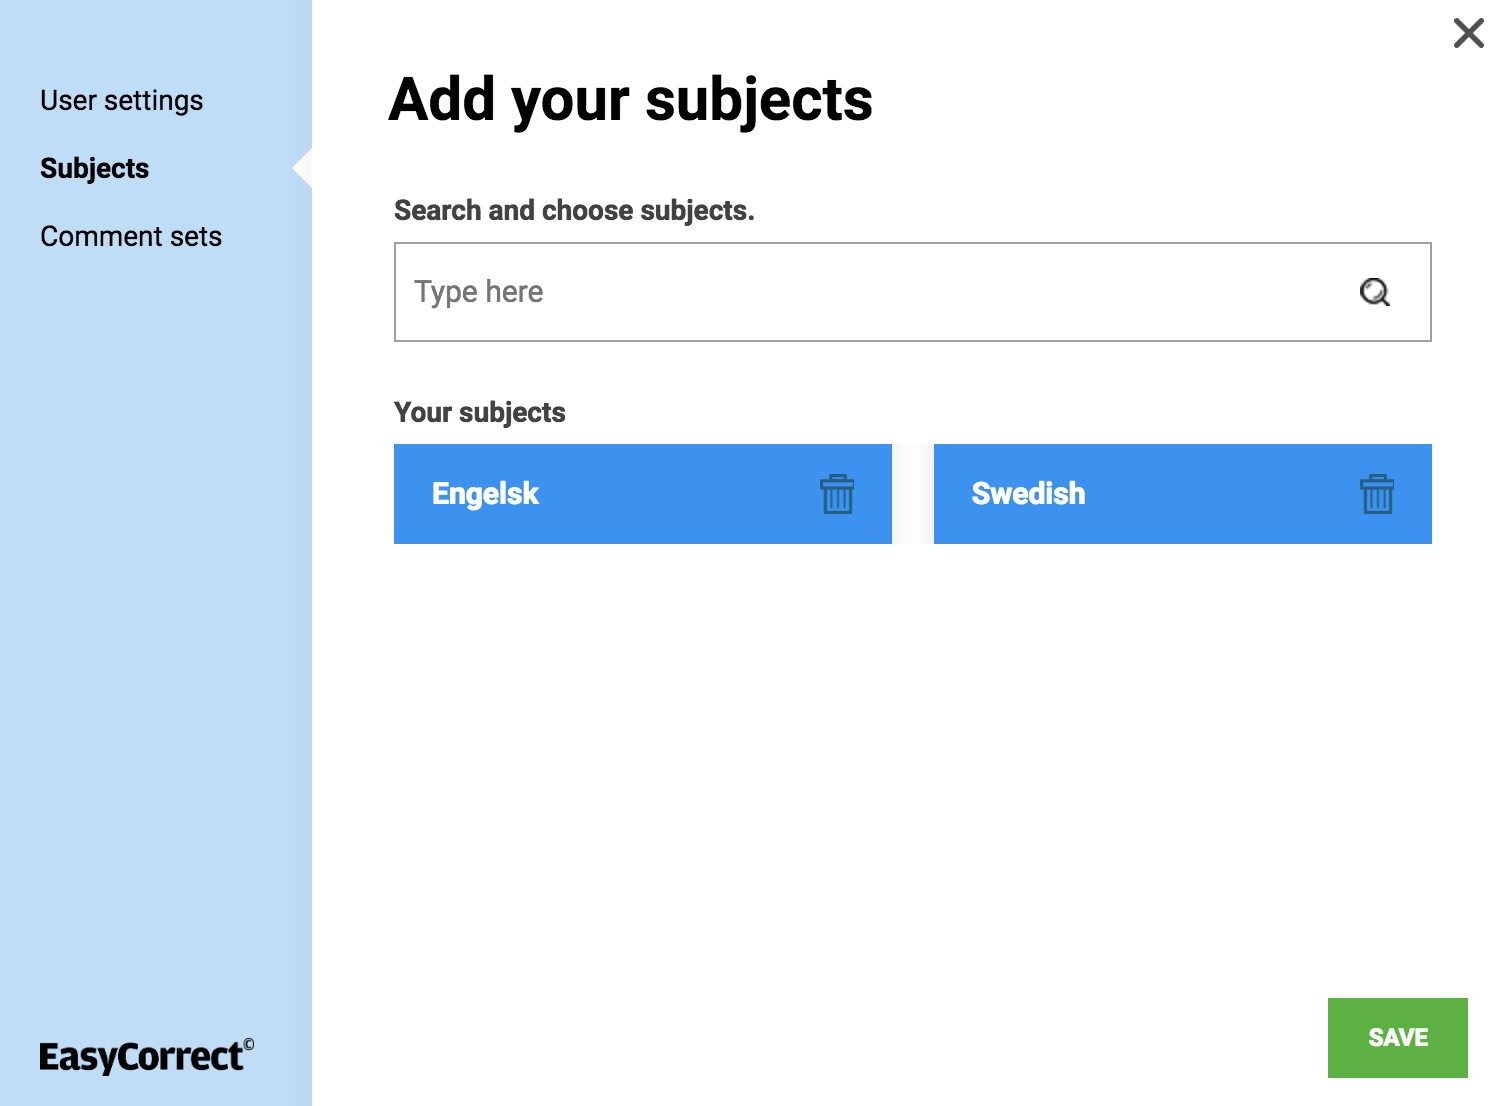Click the Engelsk subject name text
The height and width of the screenshot is (1106, 1500).
[x=485, y=494]
